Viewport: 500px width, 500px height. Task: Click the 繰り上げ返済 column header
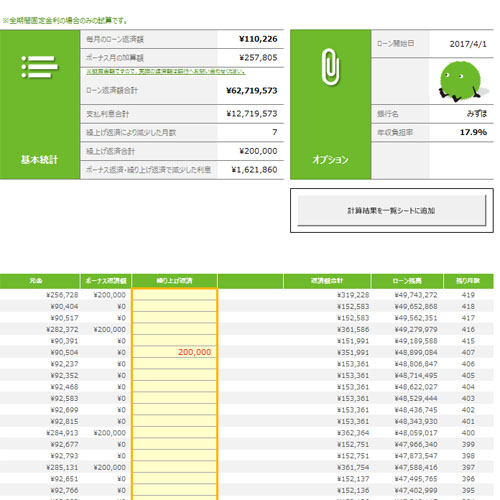pyautogui.click(x=175, y=281)
